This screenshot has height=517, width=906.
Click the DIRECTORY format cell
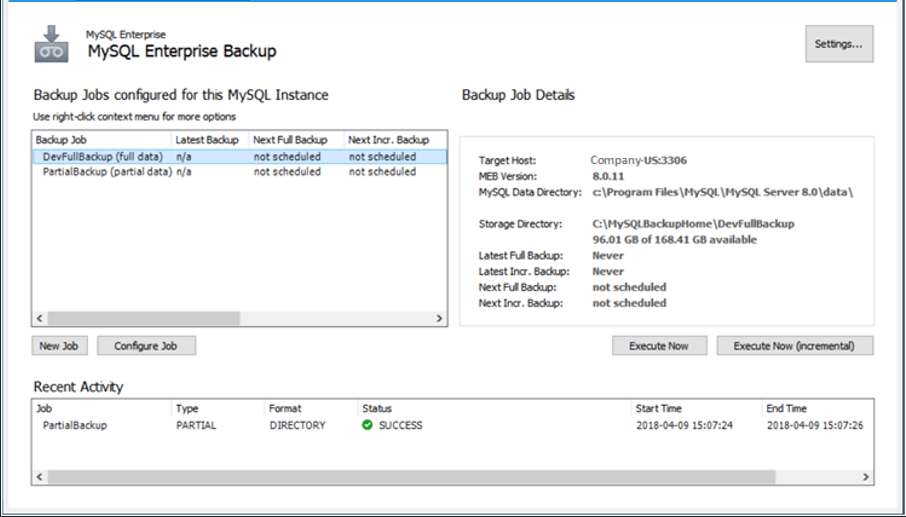[x=298, y=425]
